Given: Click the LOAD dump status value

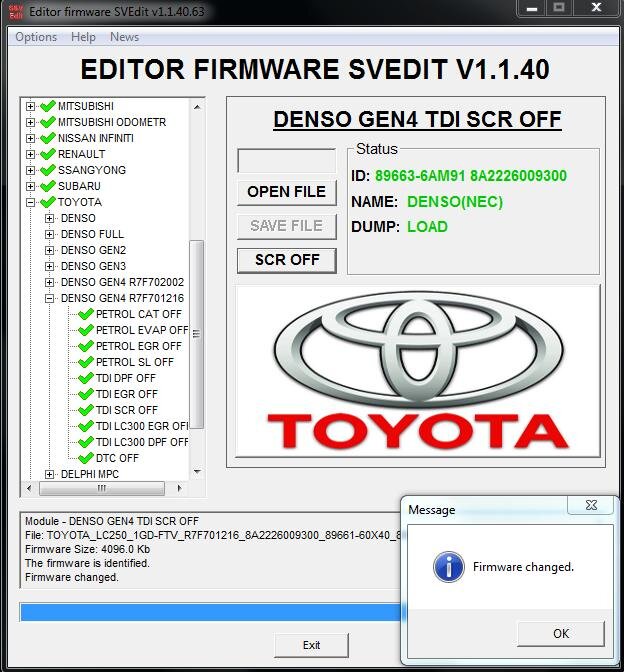Looking at the screenshot, I should [427, 227].
